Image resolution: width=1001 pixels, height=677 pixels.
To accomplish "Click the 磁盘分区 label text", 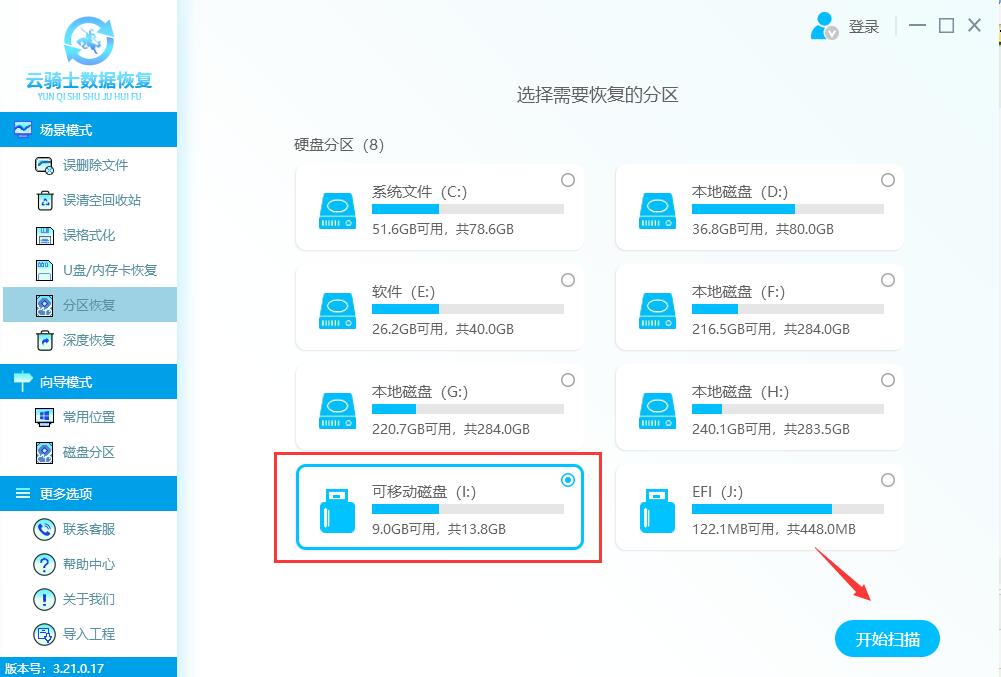I will [89, 452].
